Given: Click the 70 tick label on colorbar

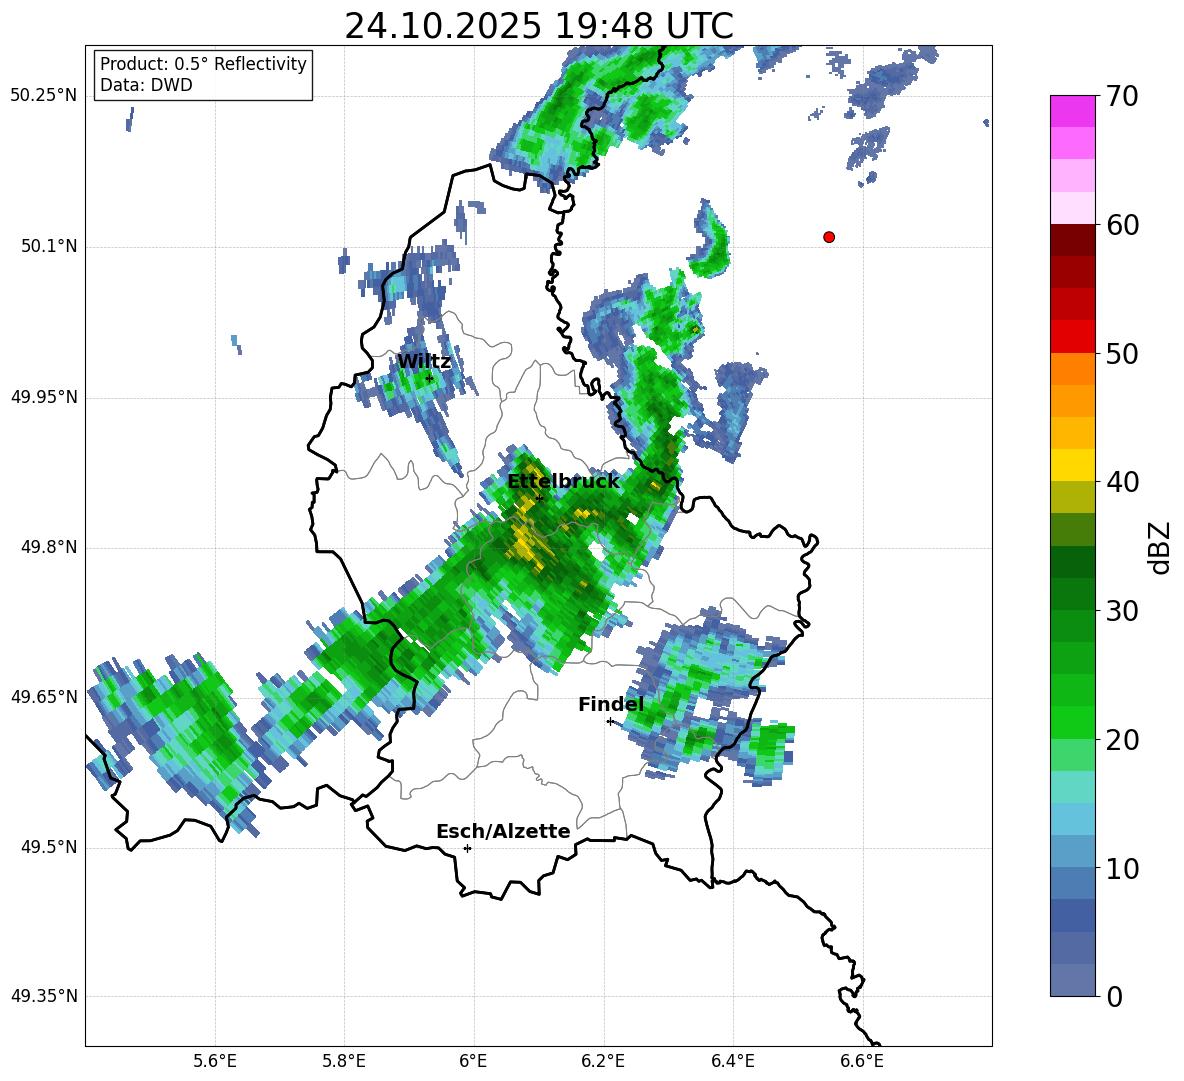Looking at the screenshot, I should pos(1122,97).
